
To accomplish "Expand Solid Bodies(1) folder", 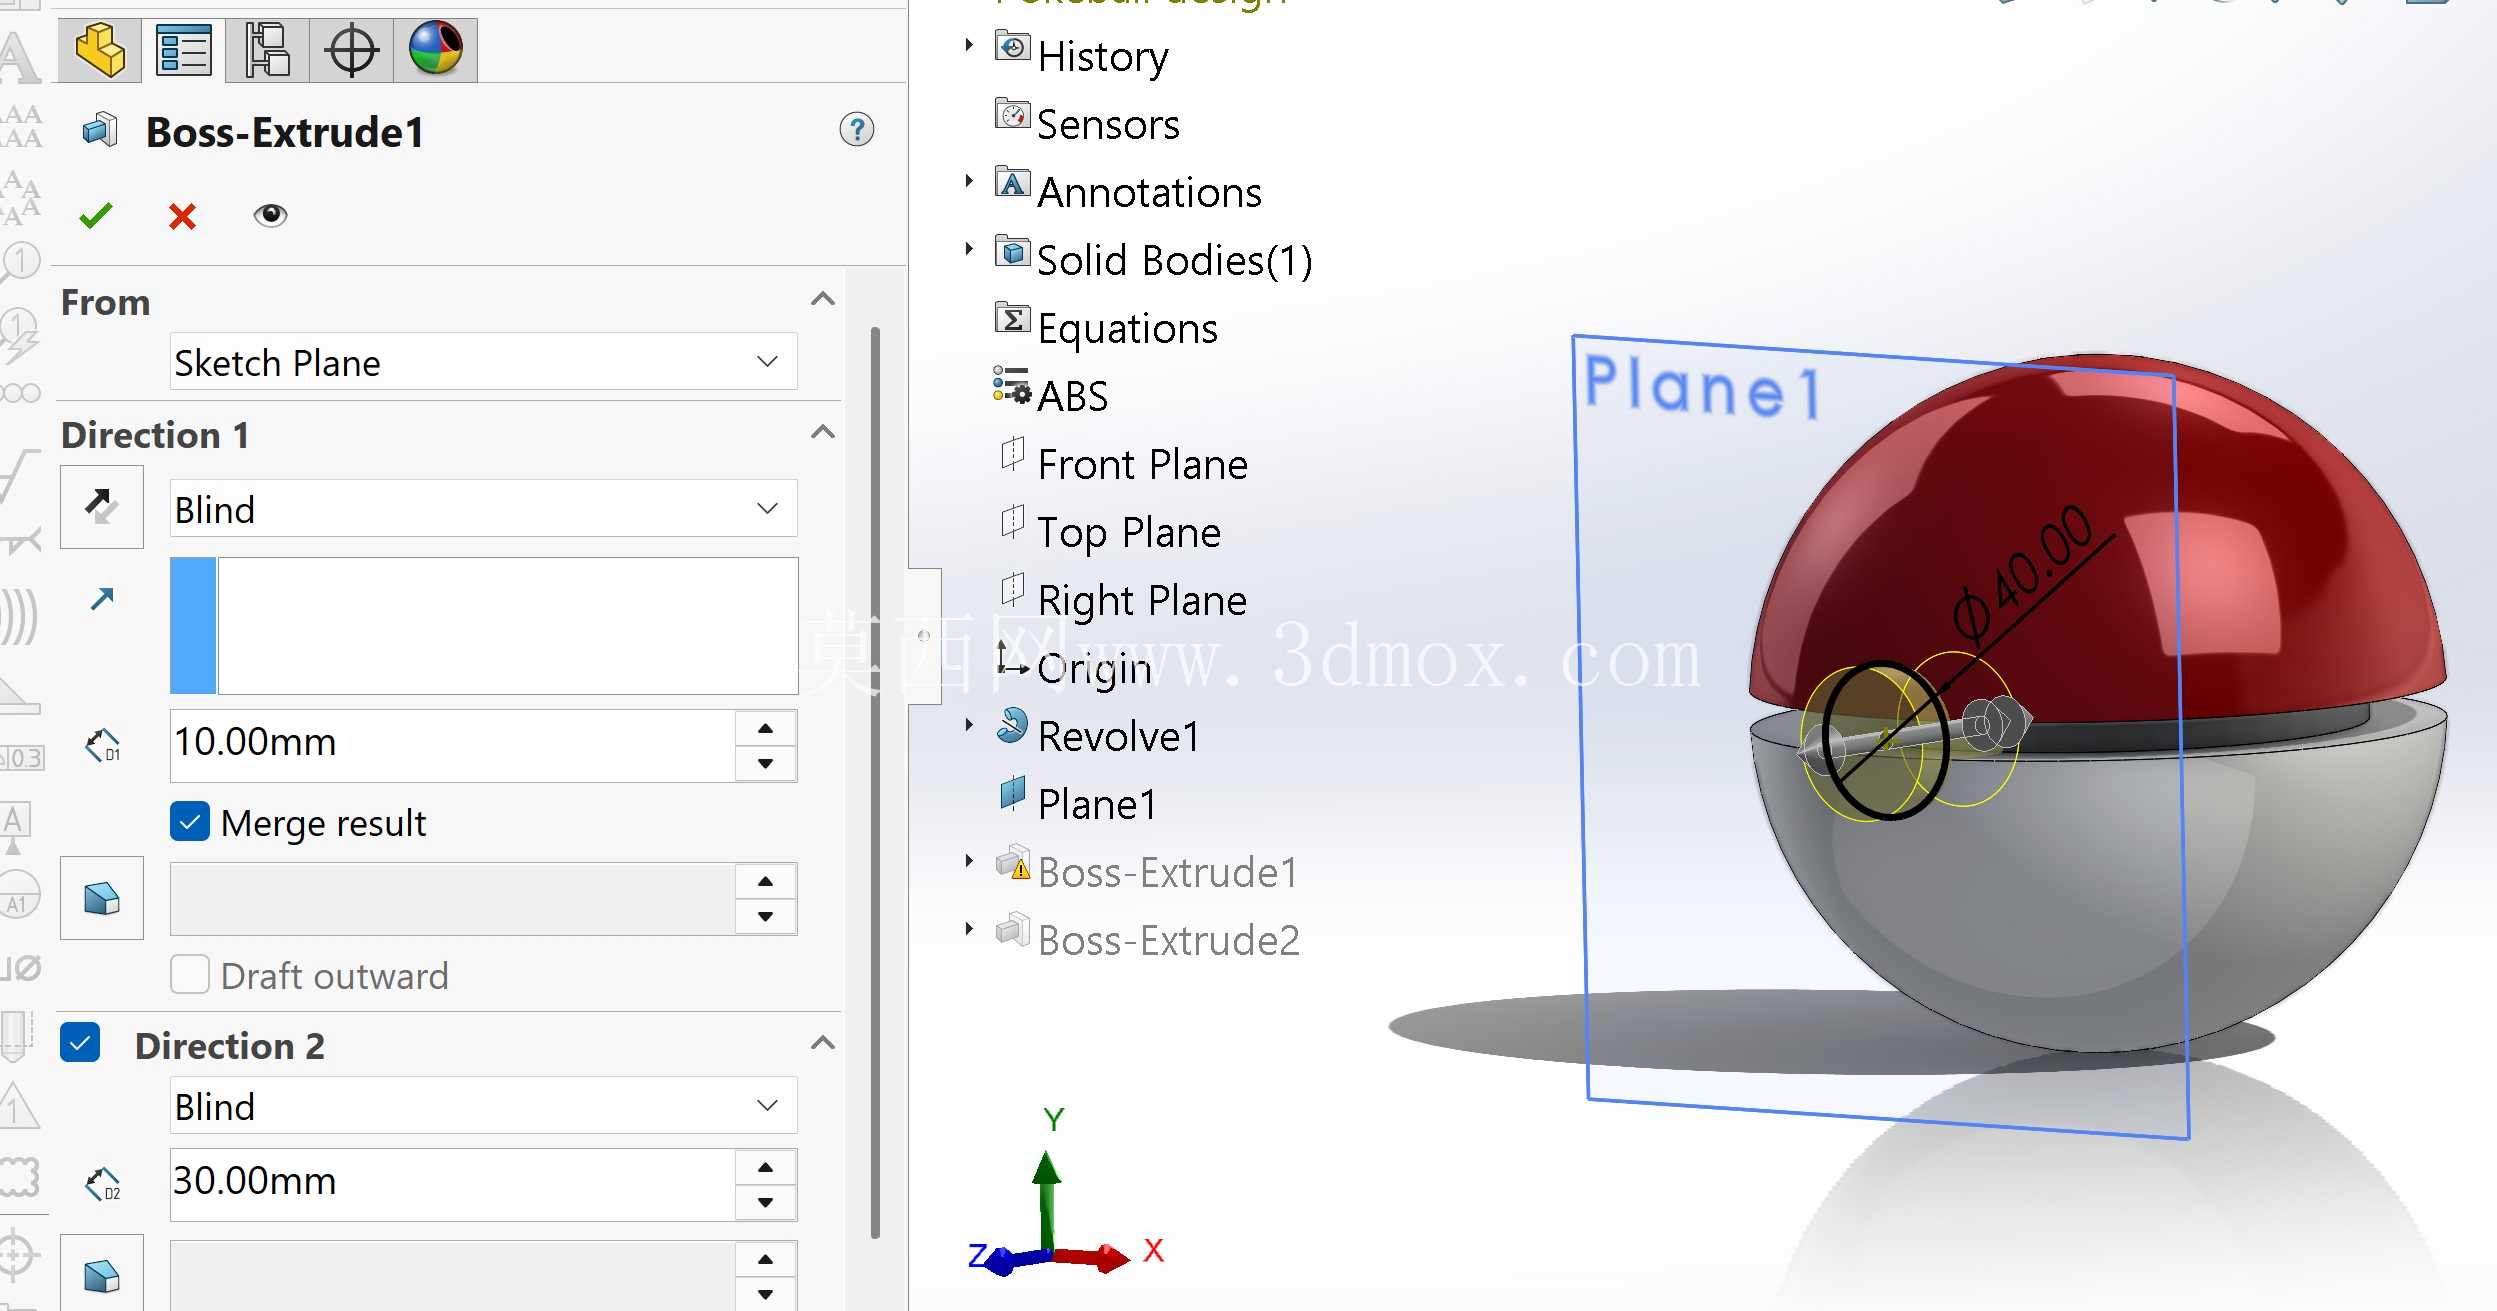I will pos(969,249).
